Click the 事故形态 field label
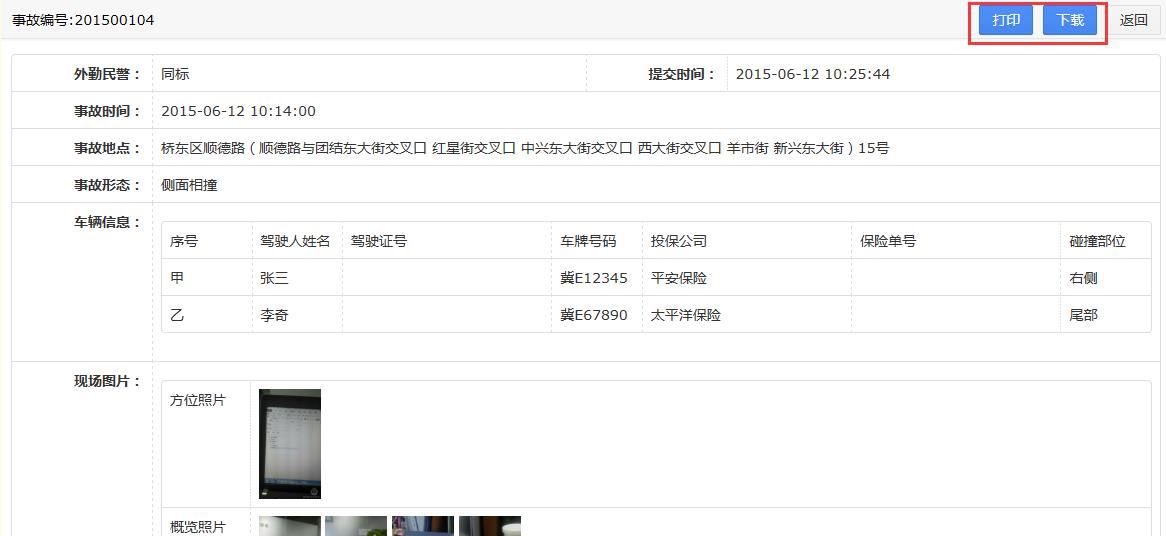This screenshot has width=1166, height=536. [107, 185]
